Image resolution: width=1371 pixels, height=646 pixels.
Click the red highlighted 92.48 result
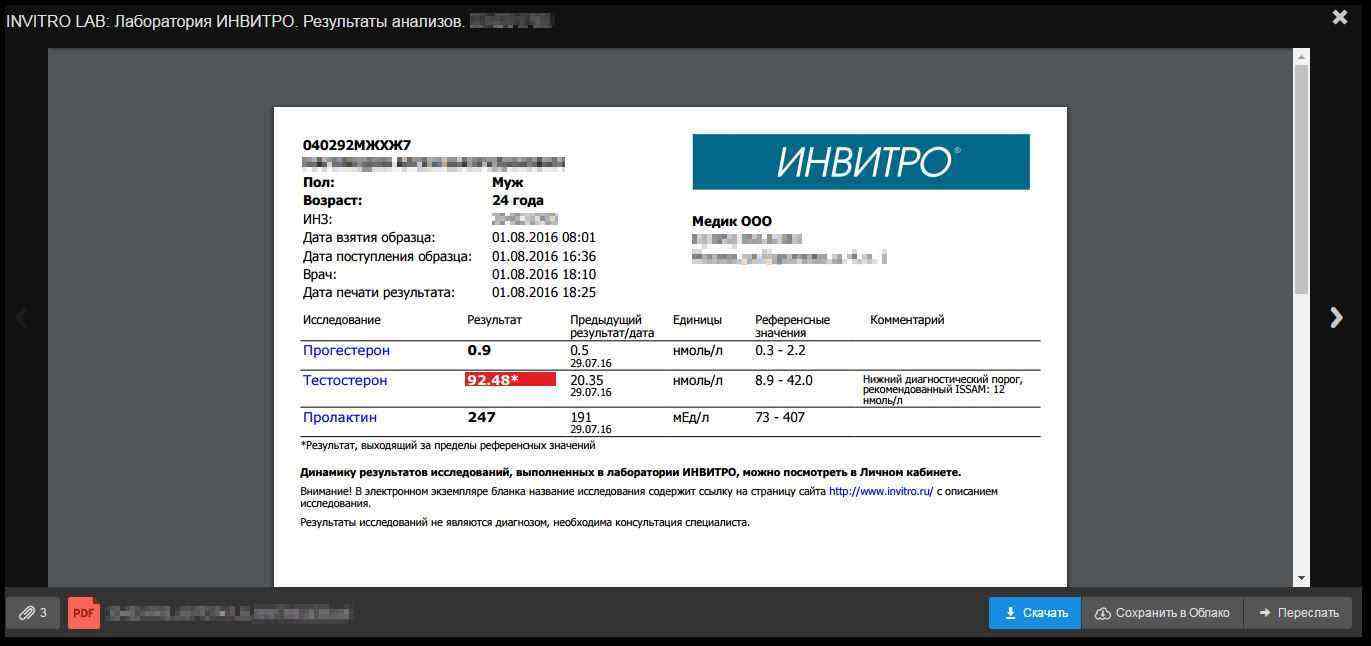click(510, 380)
